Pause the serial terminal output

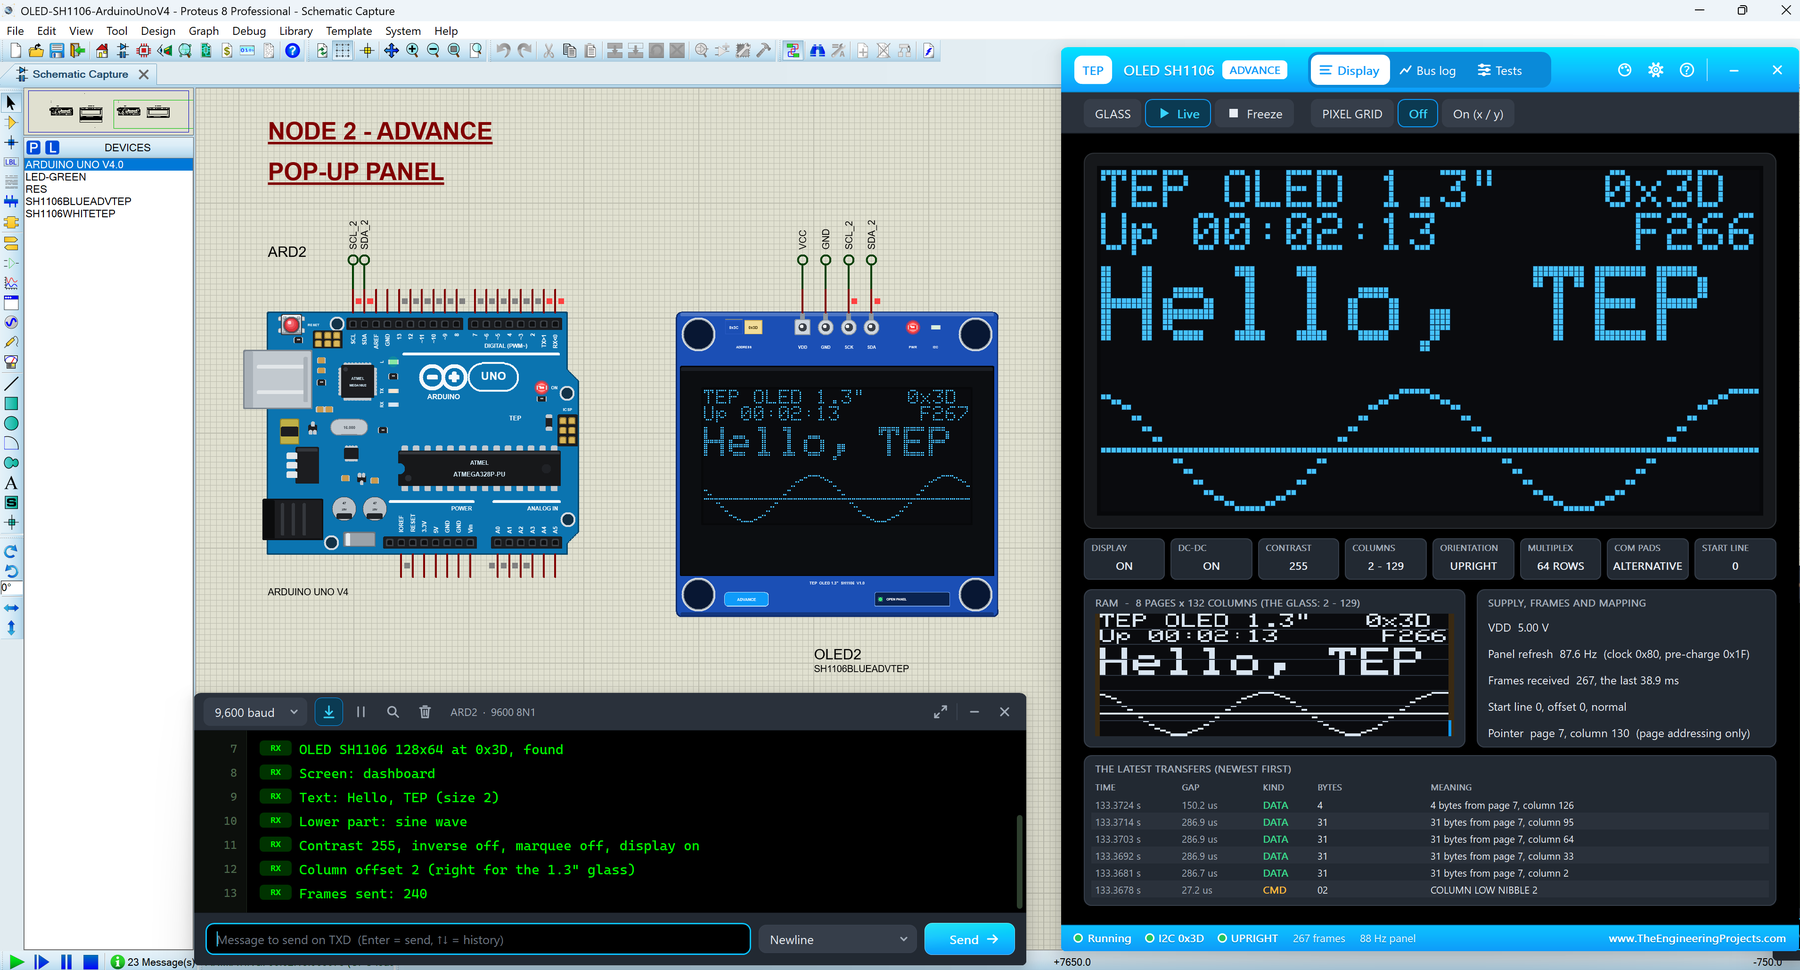tap(361, 712)
